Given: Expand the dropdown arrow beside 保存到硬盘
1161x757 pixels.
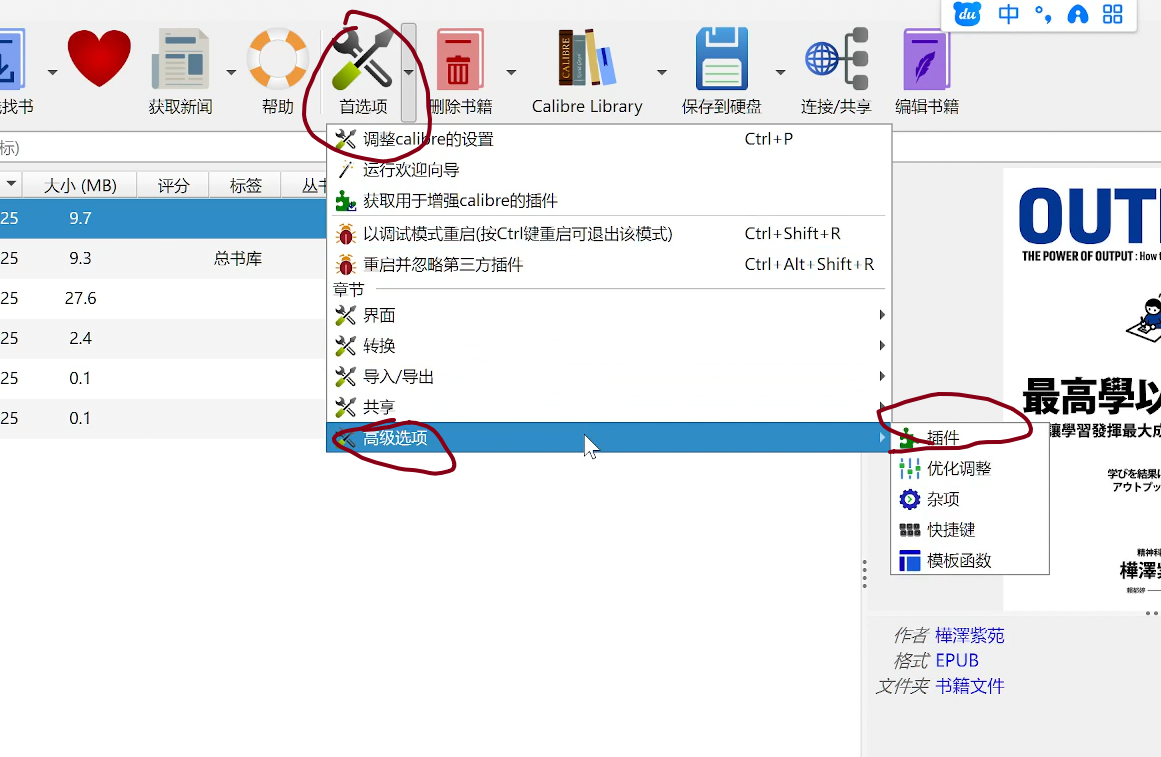Looking at the screenshot, I should (x=780, y=73).
